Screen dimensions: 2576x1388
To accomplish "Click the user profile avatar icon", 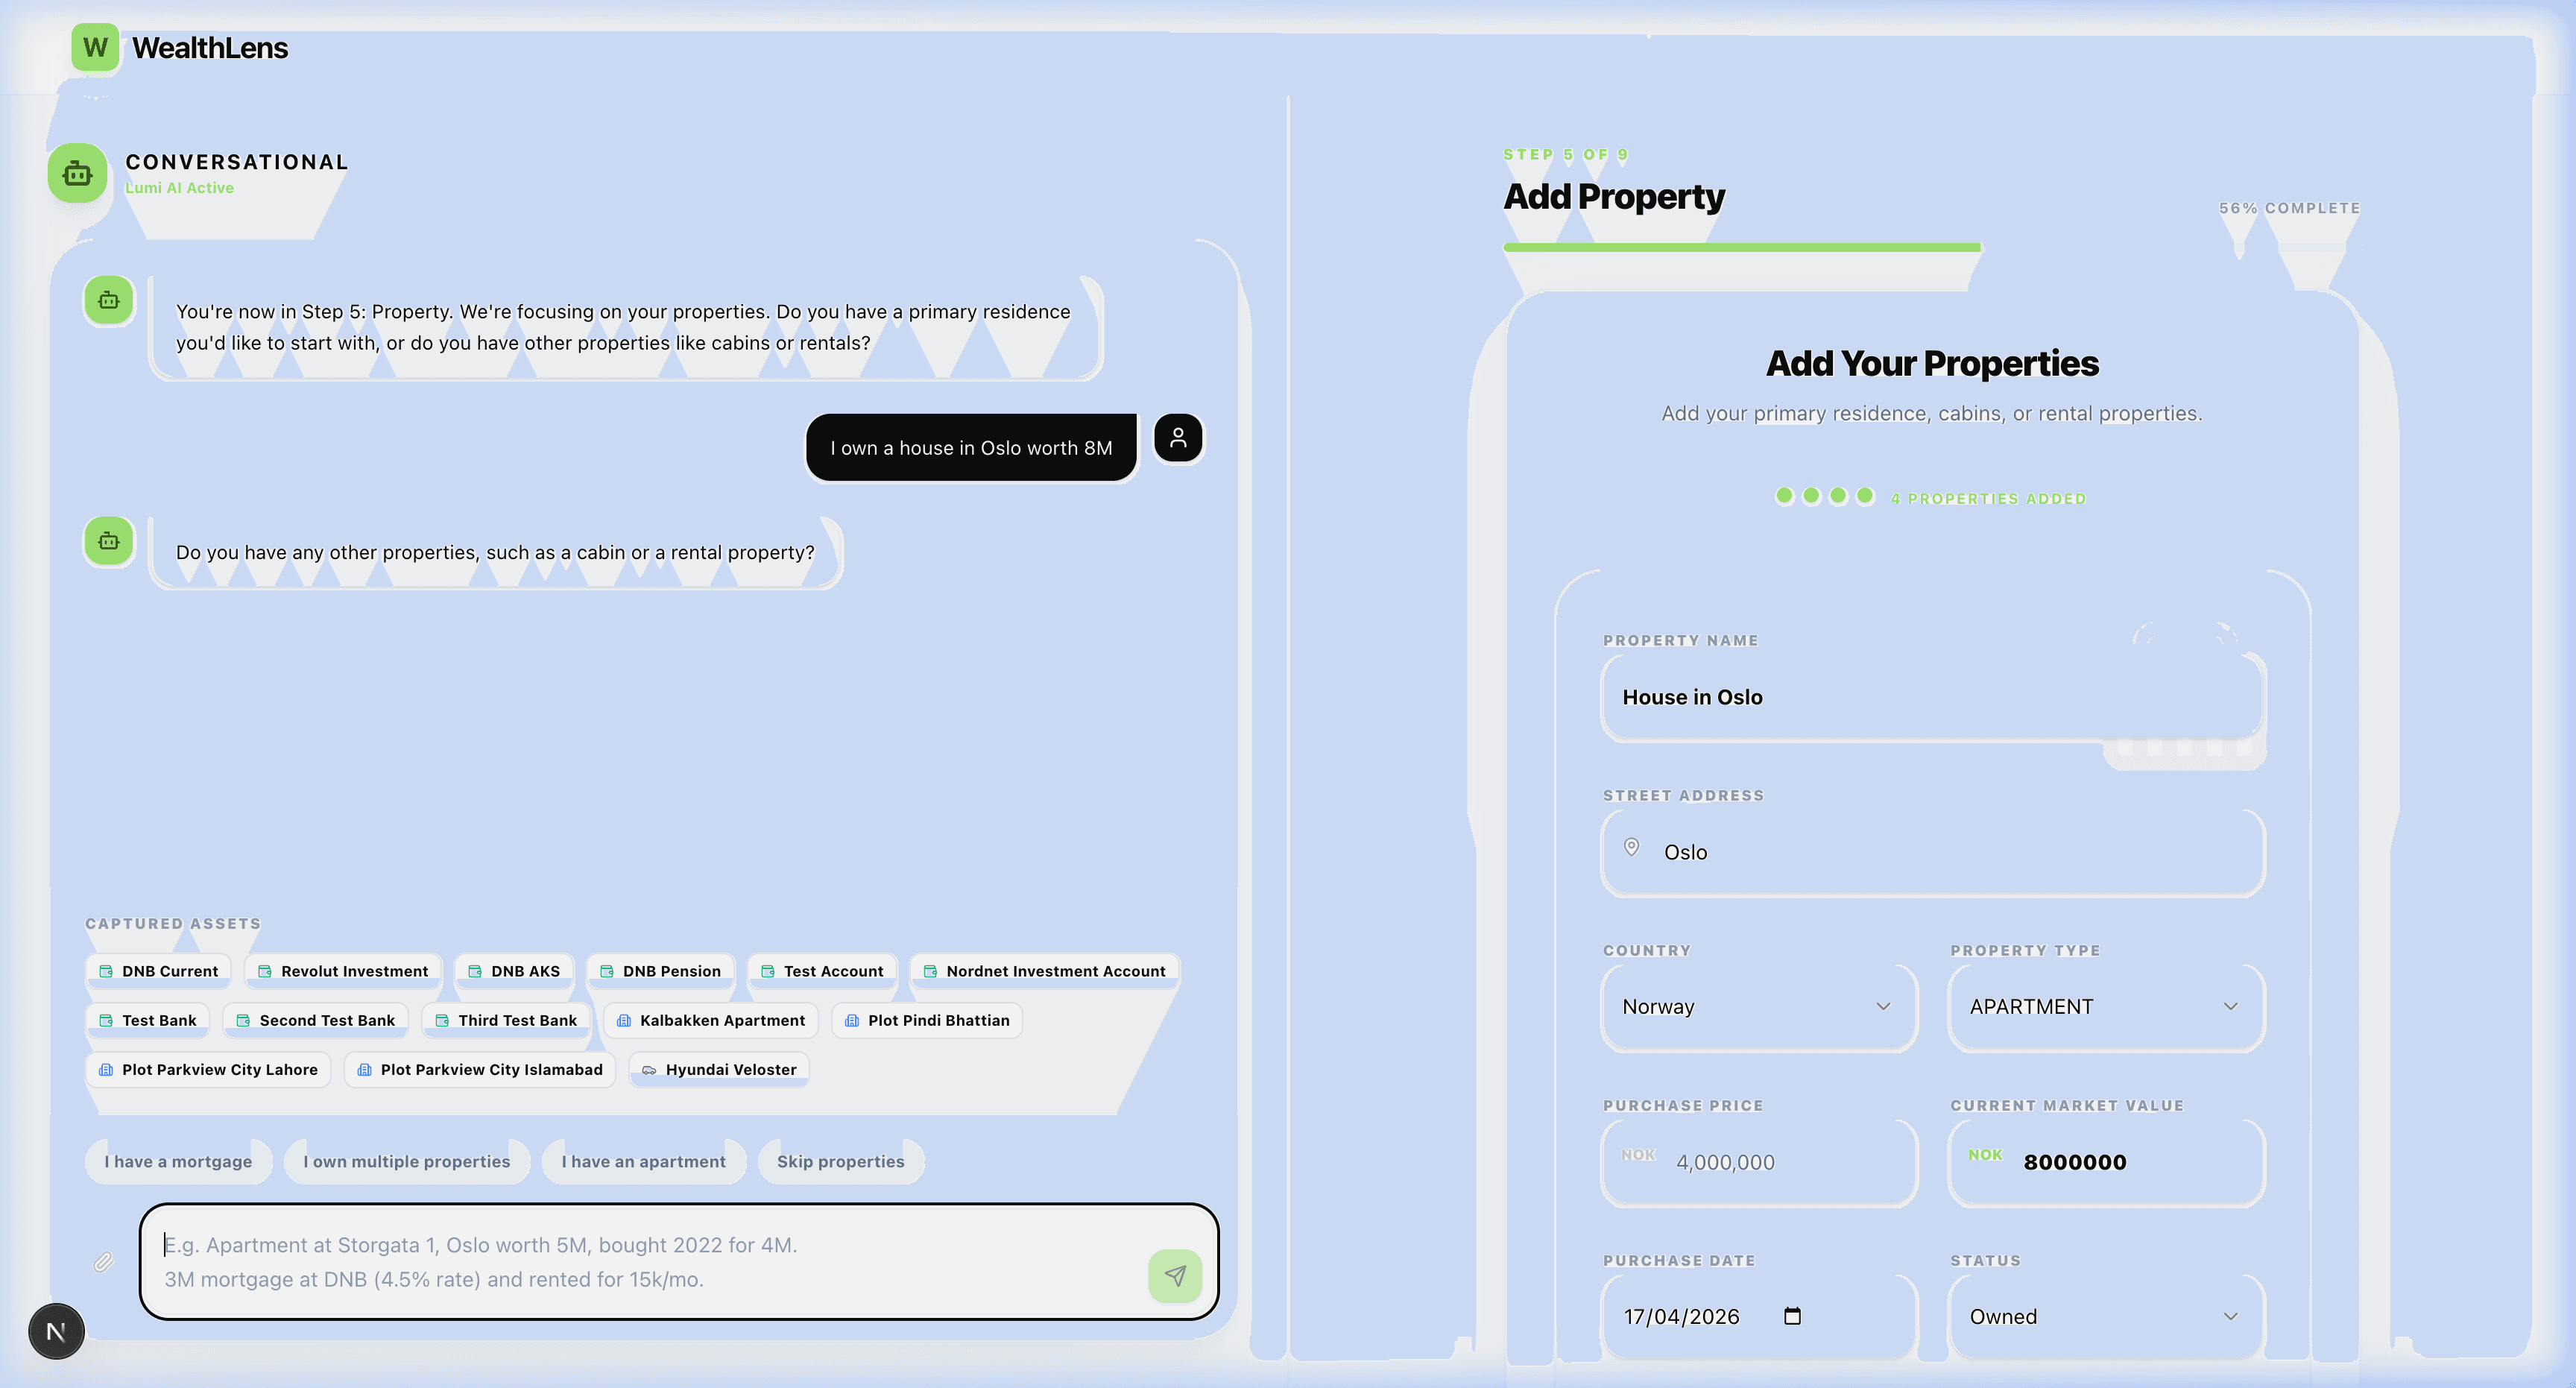I will click(1178, 438).
